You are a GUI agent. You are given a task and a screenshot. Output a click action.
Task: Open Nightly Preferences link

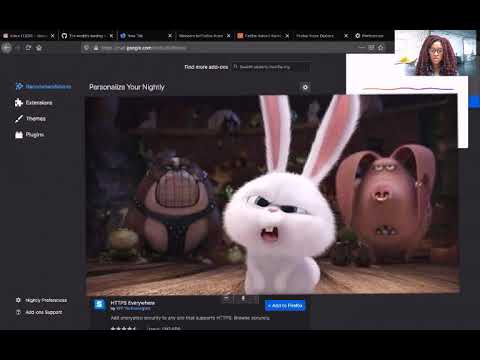pos(41,300)
